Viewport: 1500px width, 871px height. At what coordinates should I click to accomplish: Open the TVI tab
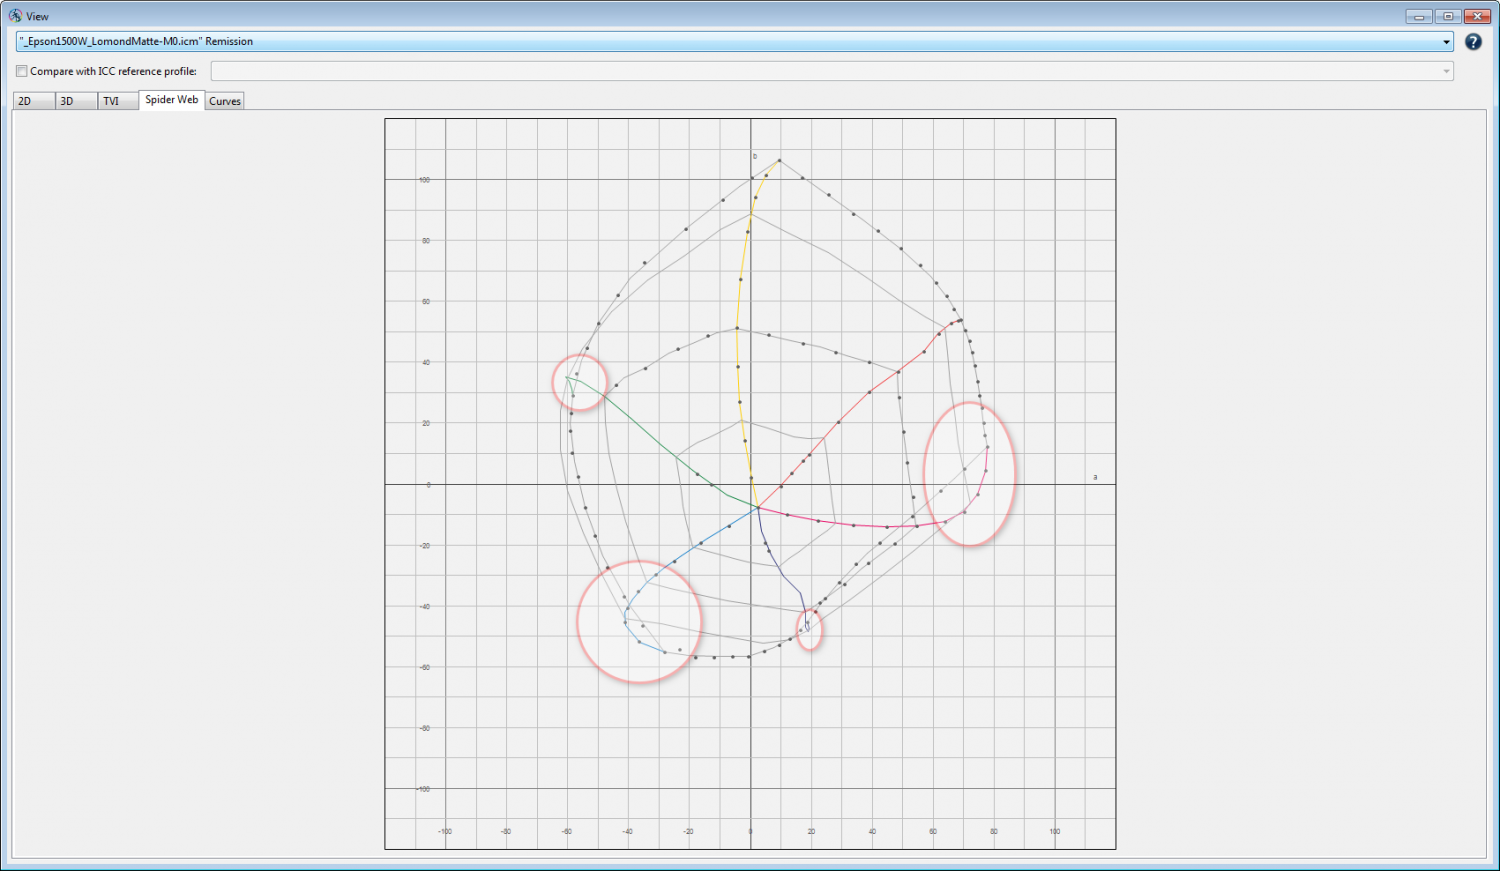pyautogui.click(x=118, y=101)
